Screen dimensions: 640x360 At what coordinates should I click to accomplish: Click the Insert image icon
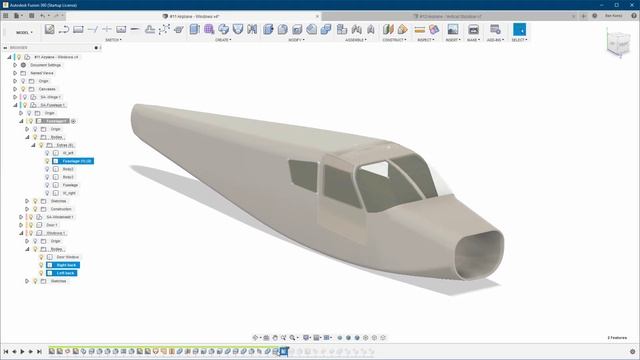click(x=453, y=29)
